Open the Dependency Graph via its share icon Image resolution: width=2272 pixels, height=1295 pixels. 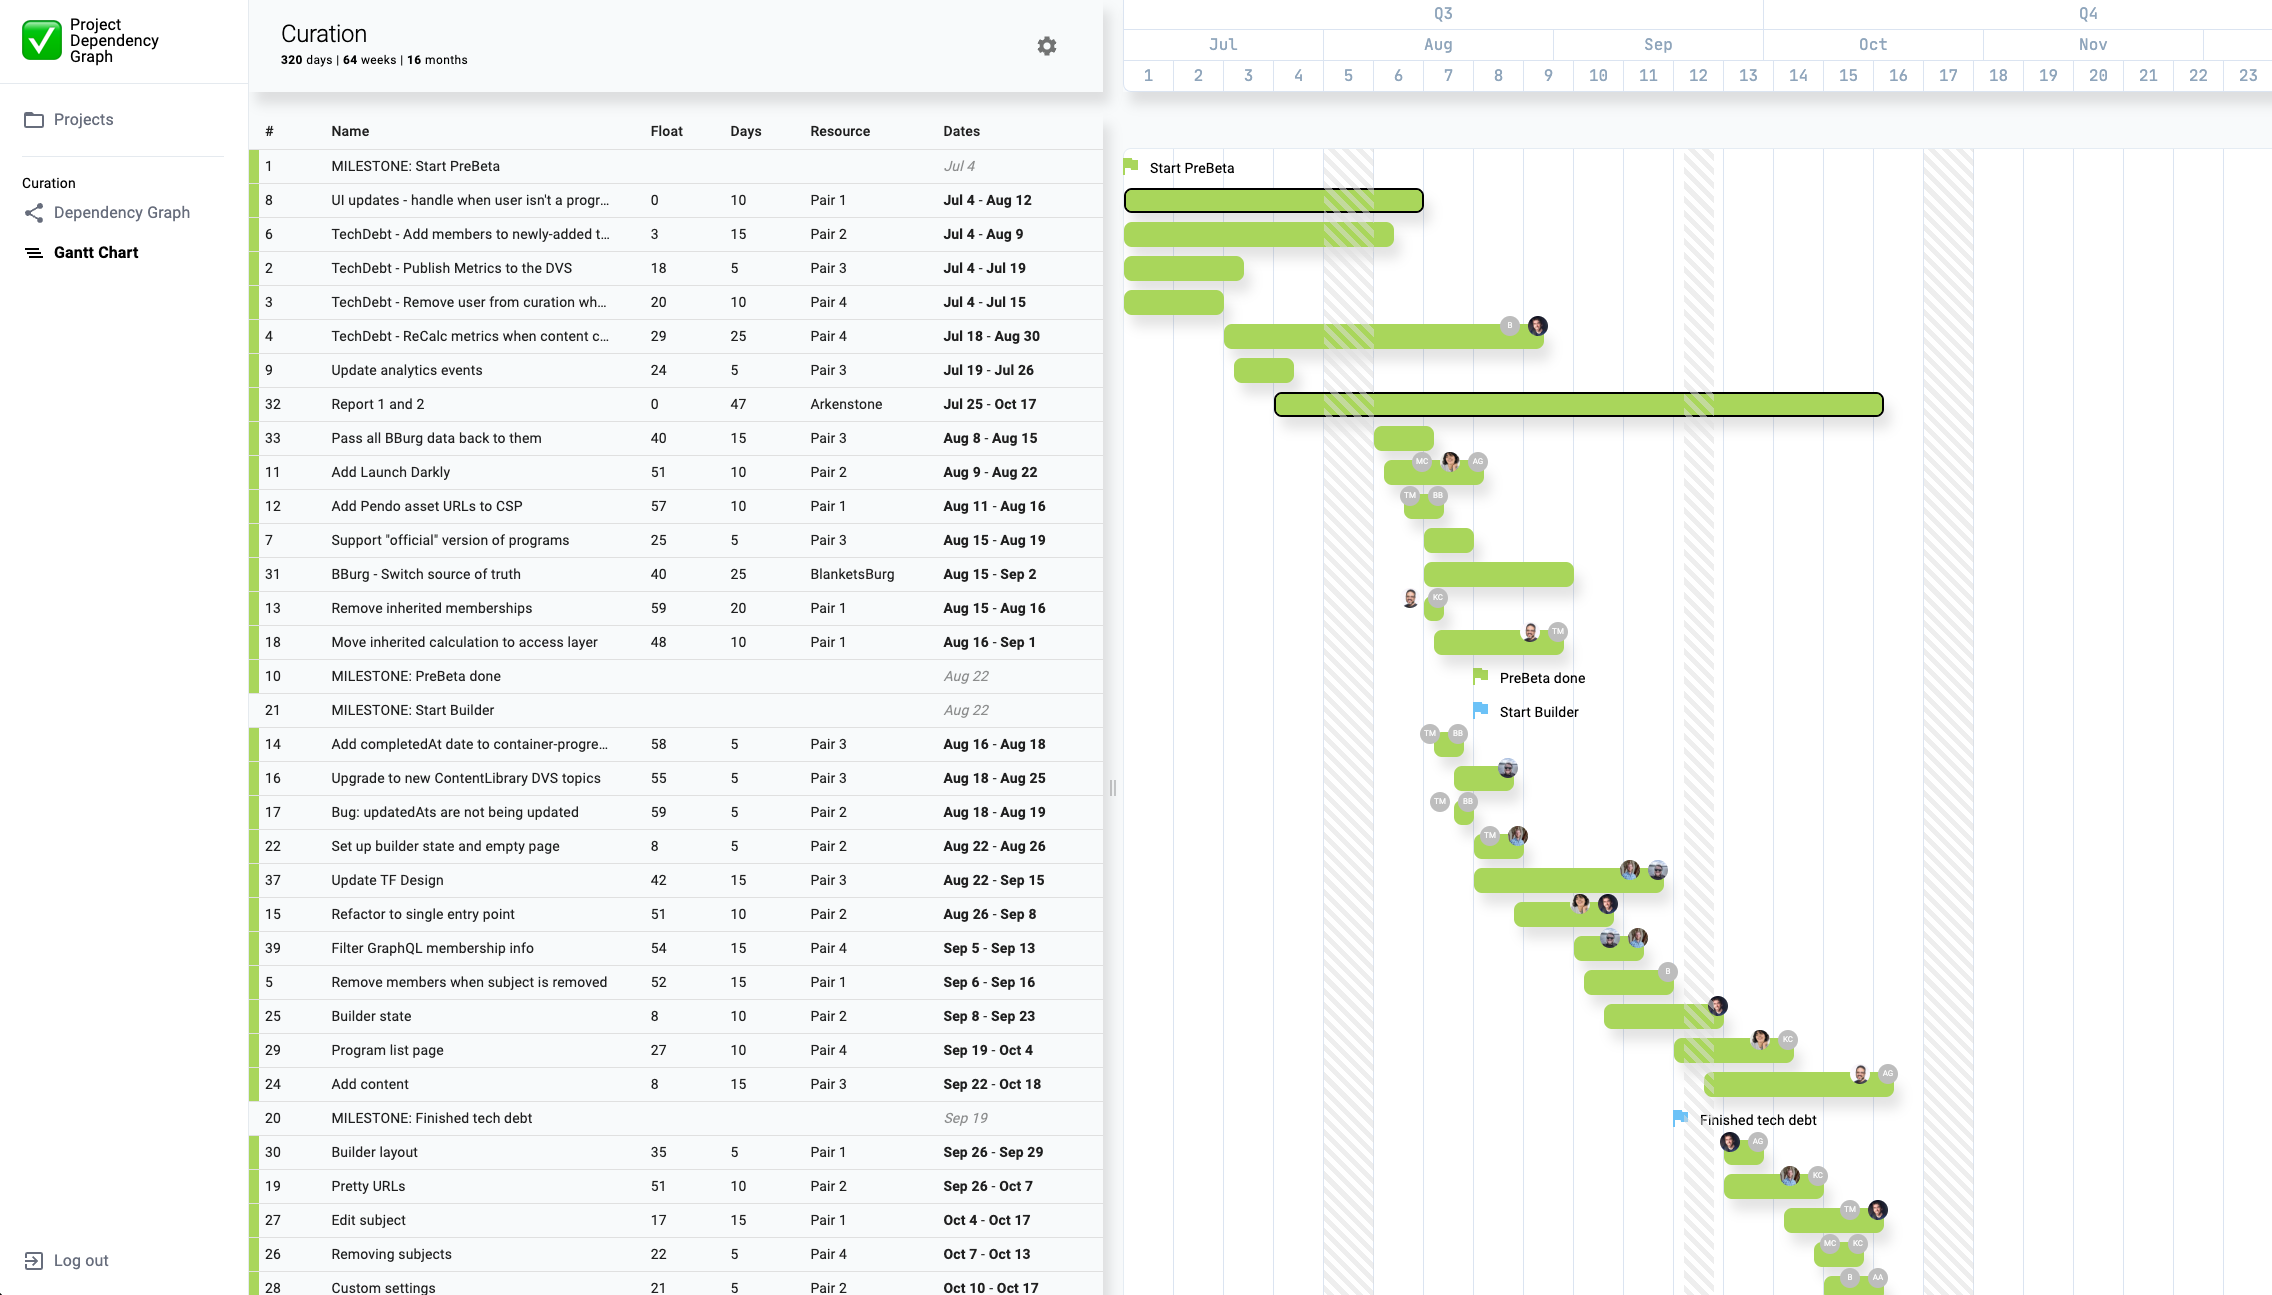33,212
